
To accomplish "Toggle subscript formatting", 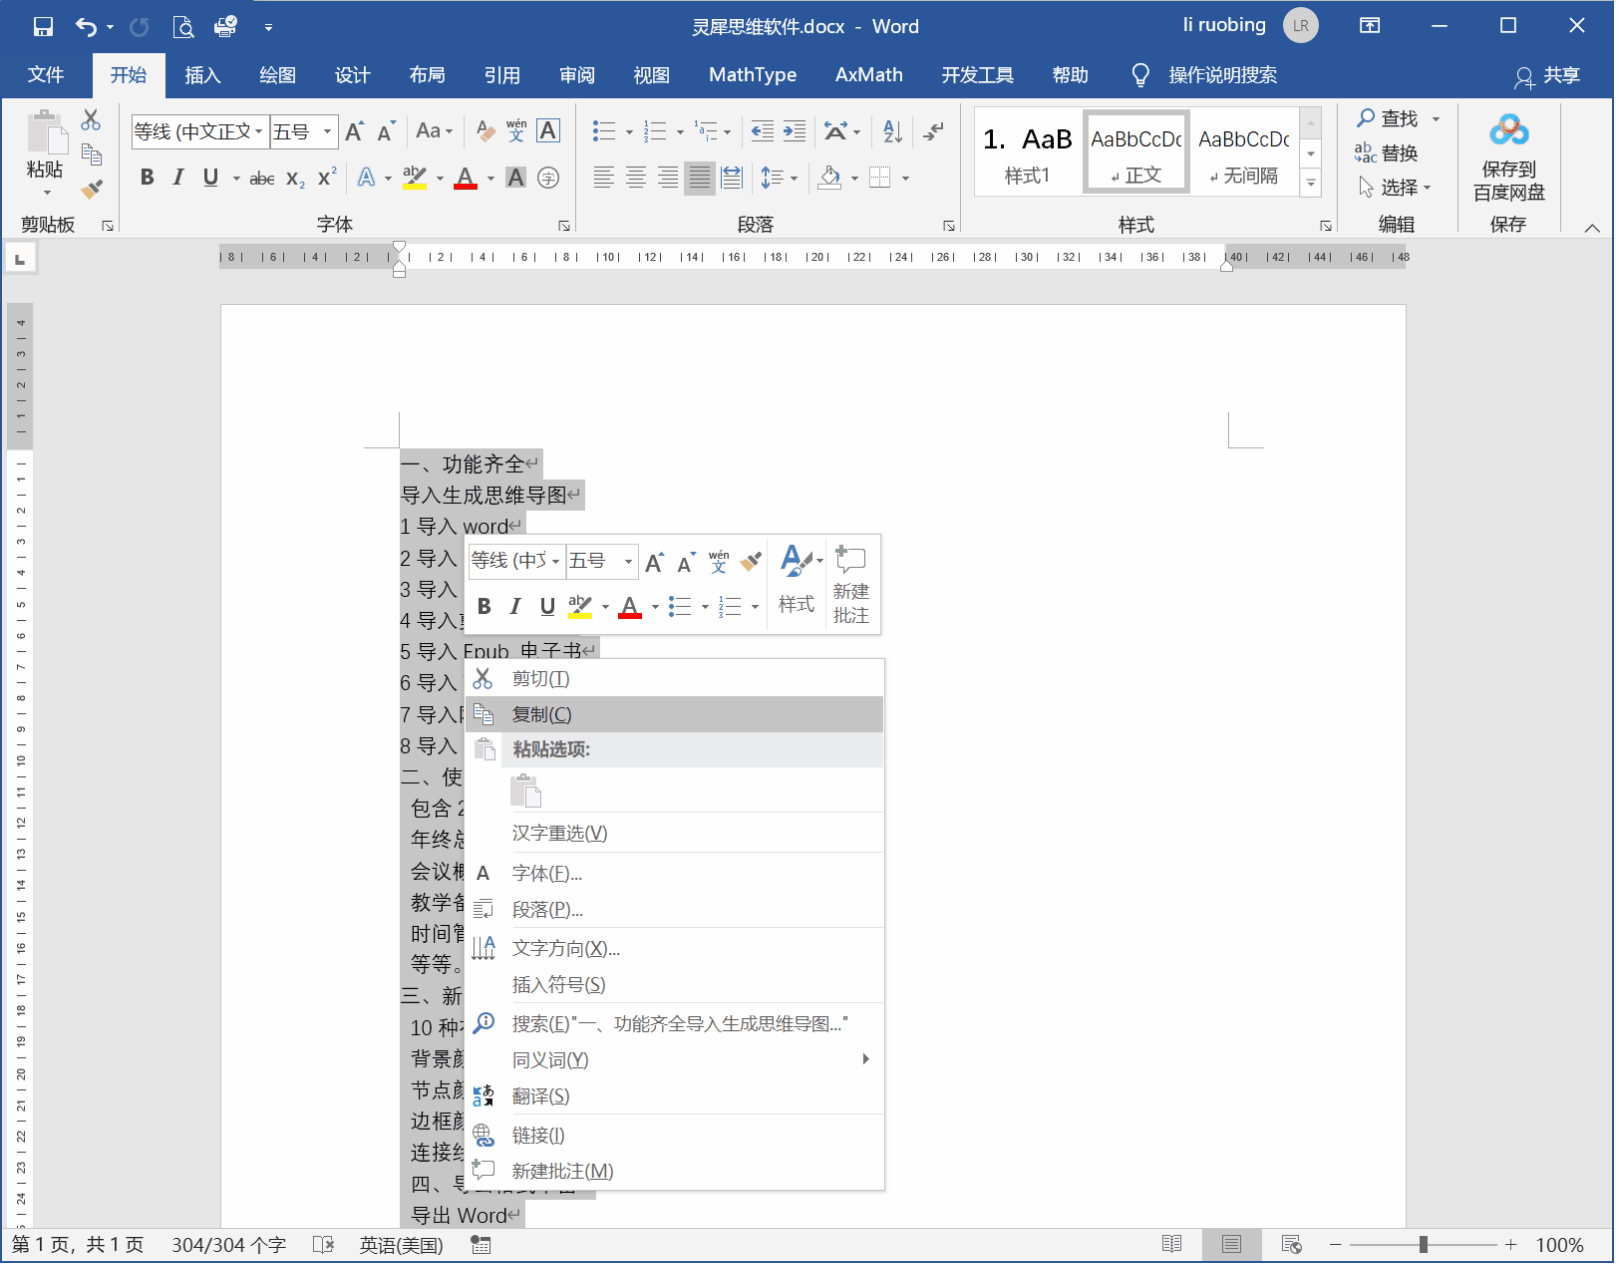I will coord(296,178).
